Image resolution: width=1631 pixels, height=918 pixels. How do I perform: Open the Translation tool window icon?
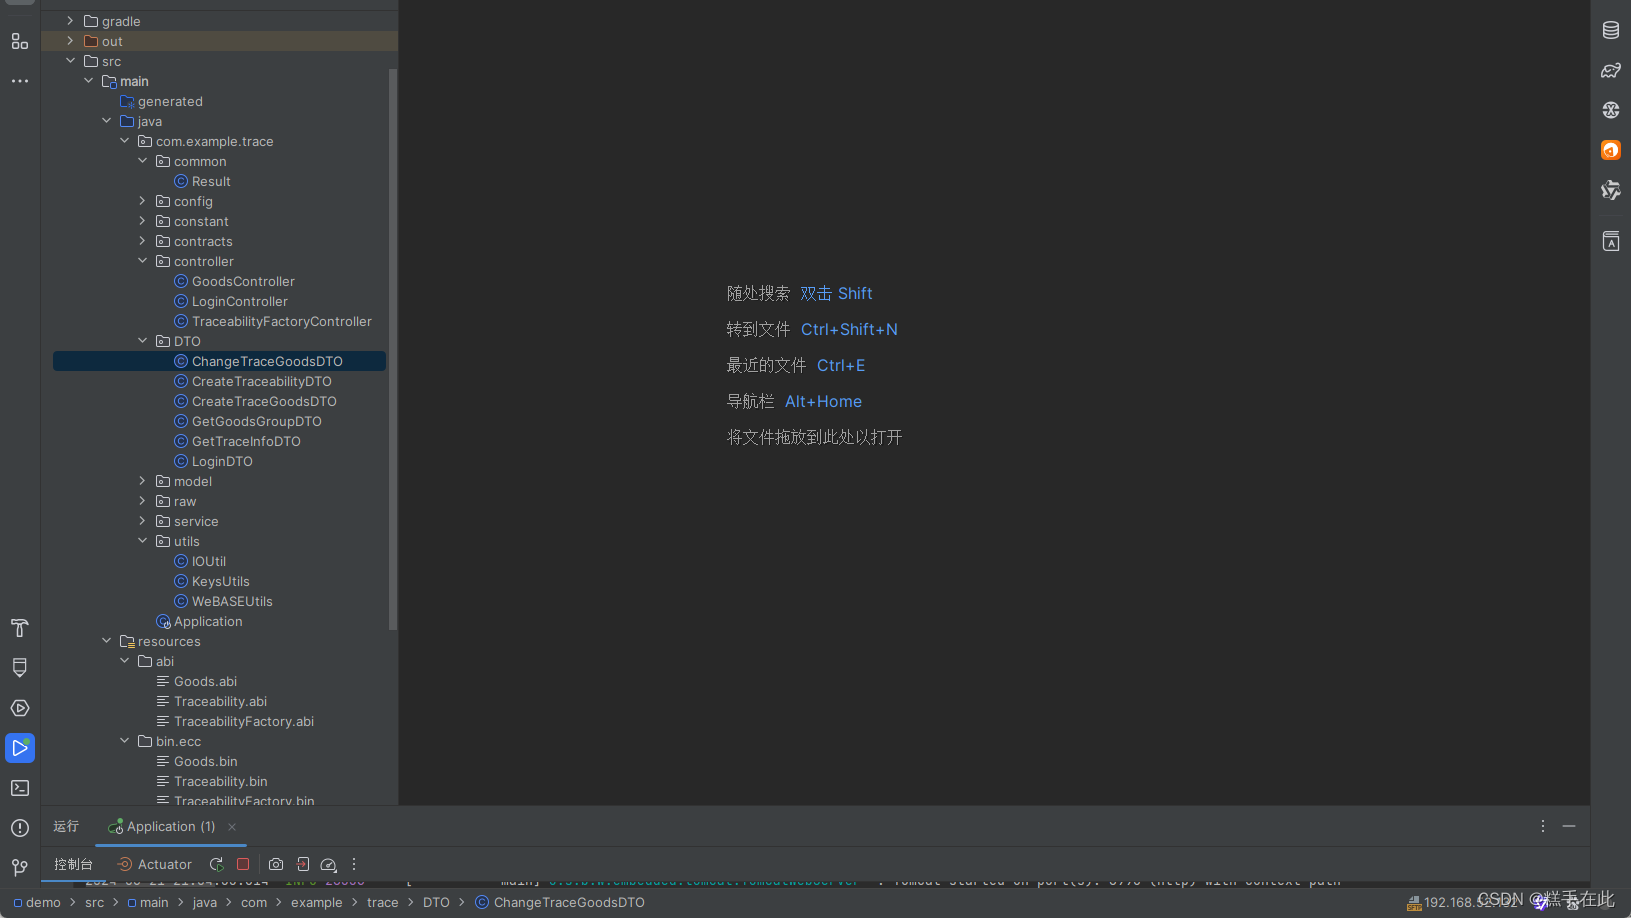pos(1611,241)
